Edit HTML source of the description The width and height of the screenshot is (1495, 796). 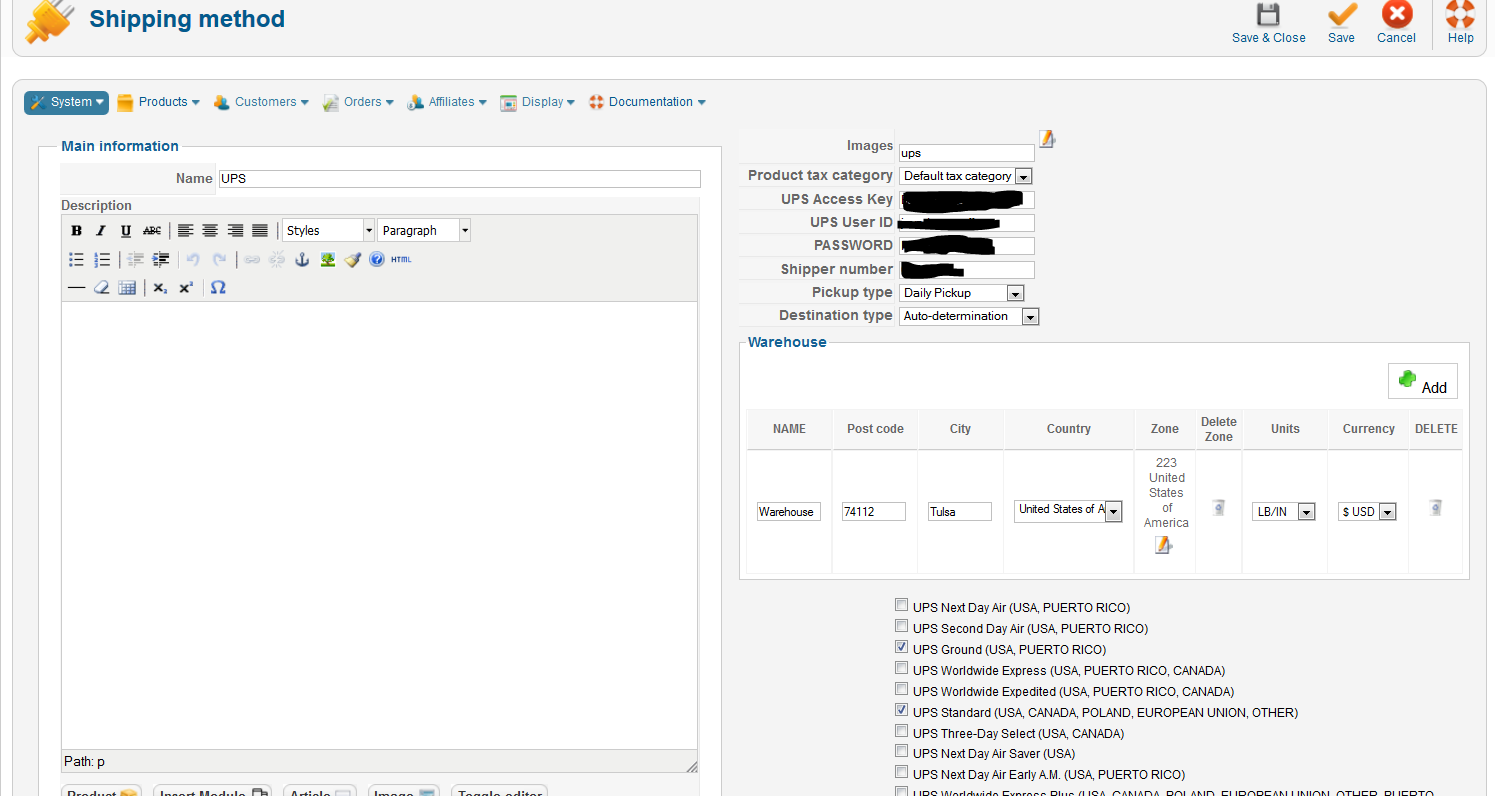tap(401, 260)
